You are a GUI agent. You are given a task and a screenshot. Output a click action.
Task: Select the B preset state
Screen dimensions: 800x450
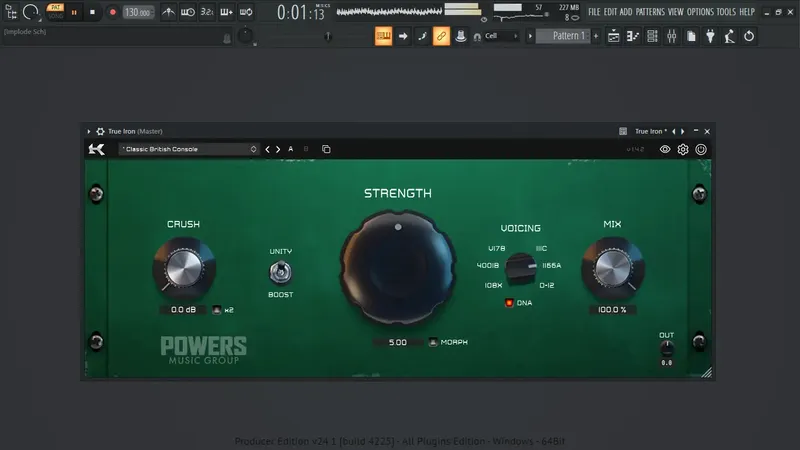coord(306,149)
